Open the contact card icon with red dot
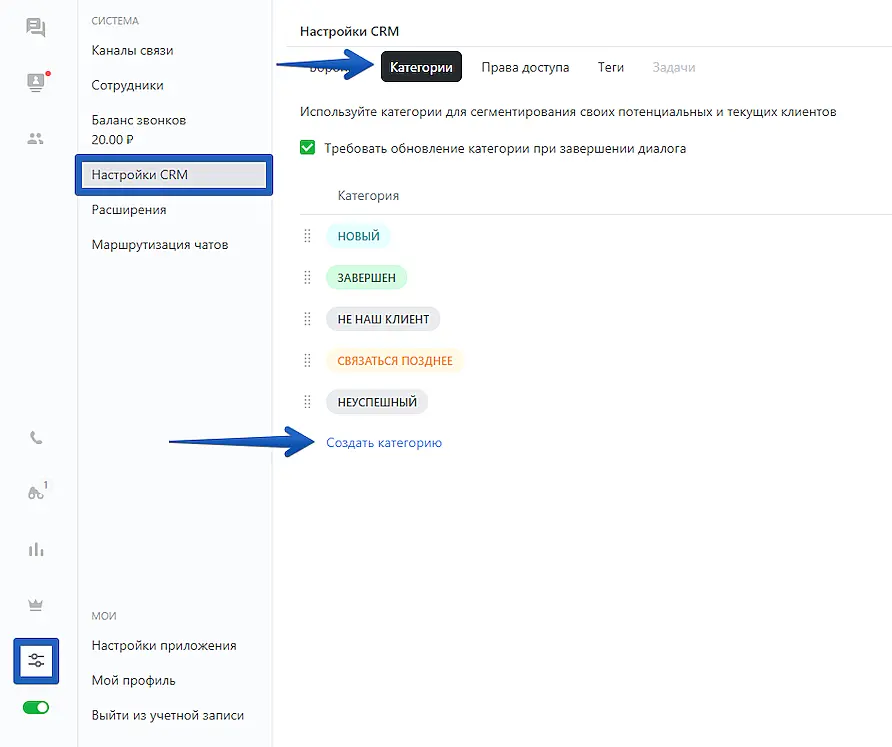This screenshot has height=747, width=892. [36, 83]
